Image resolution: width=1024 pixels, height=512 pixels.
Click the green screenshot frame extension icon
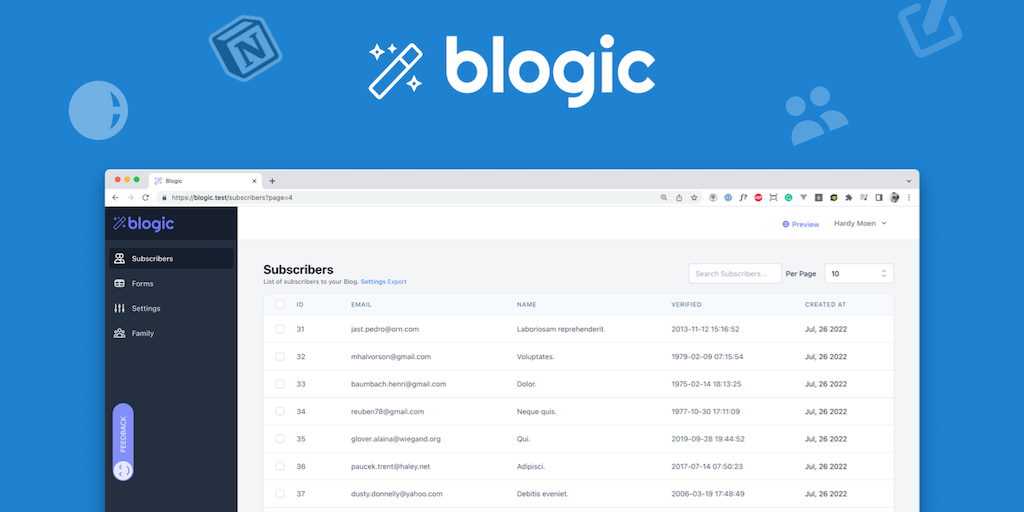click(x=773, y=197)
